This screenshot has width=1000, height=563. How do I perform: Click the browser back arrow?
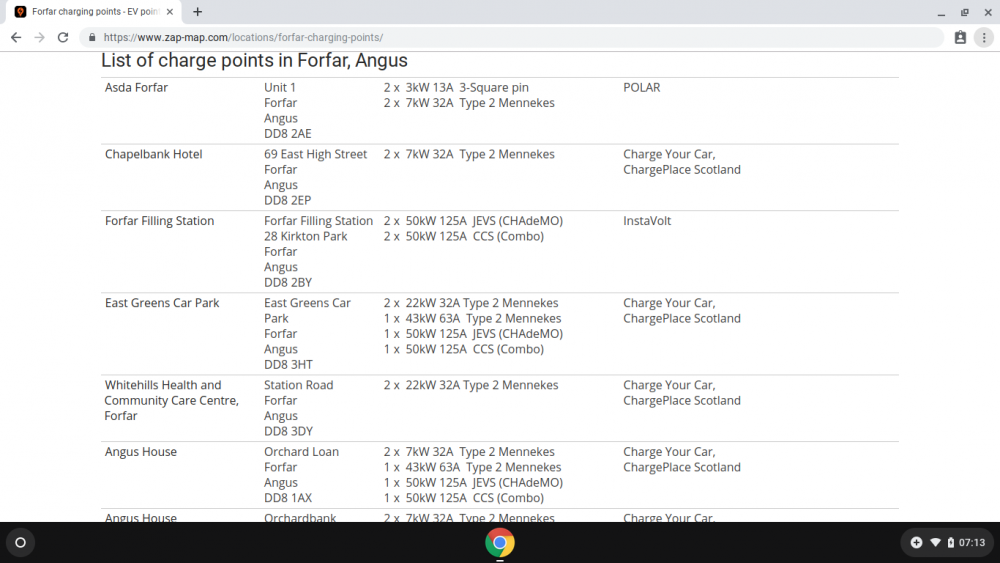[x=16, y=38]
